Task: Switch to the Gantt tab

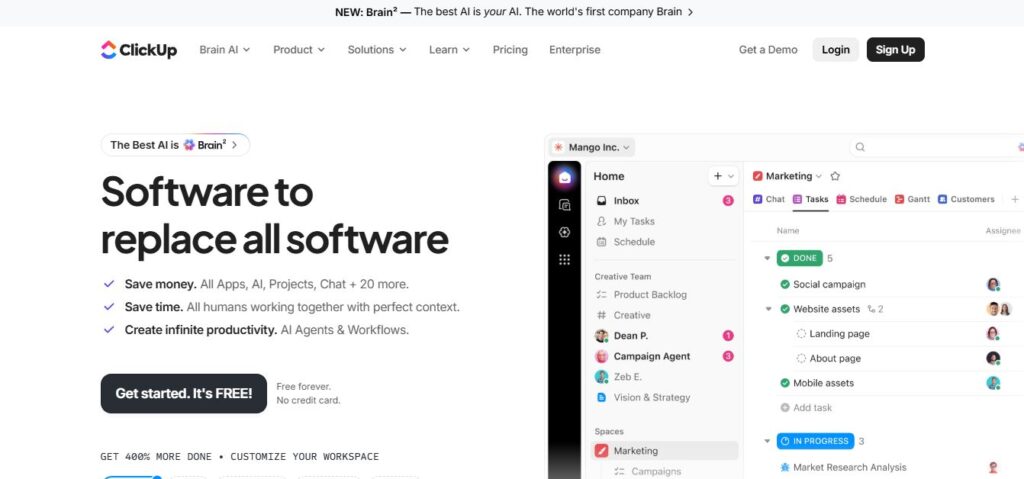Action: tap(912, 199)
